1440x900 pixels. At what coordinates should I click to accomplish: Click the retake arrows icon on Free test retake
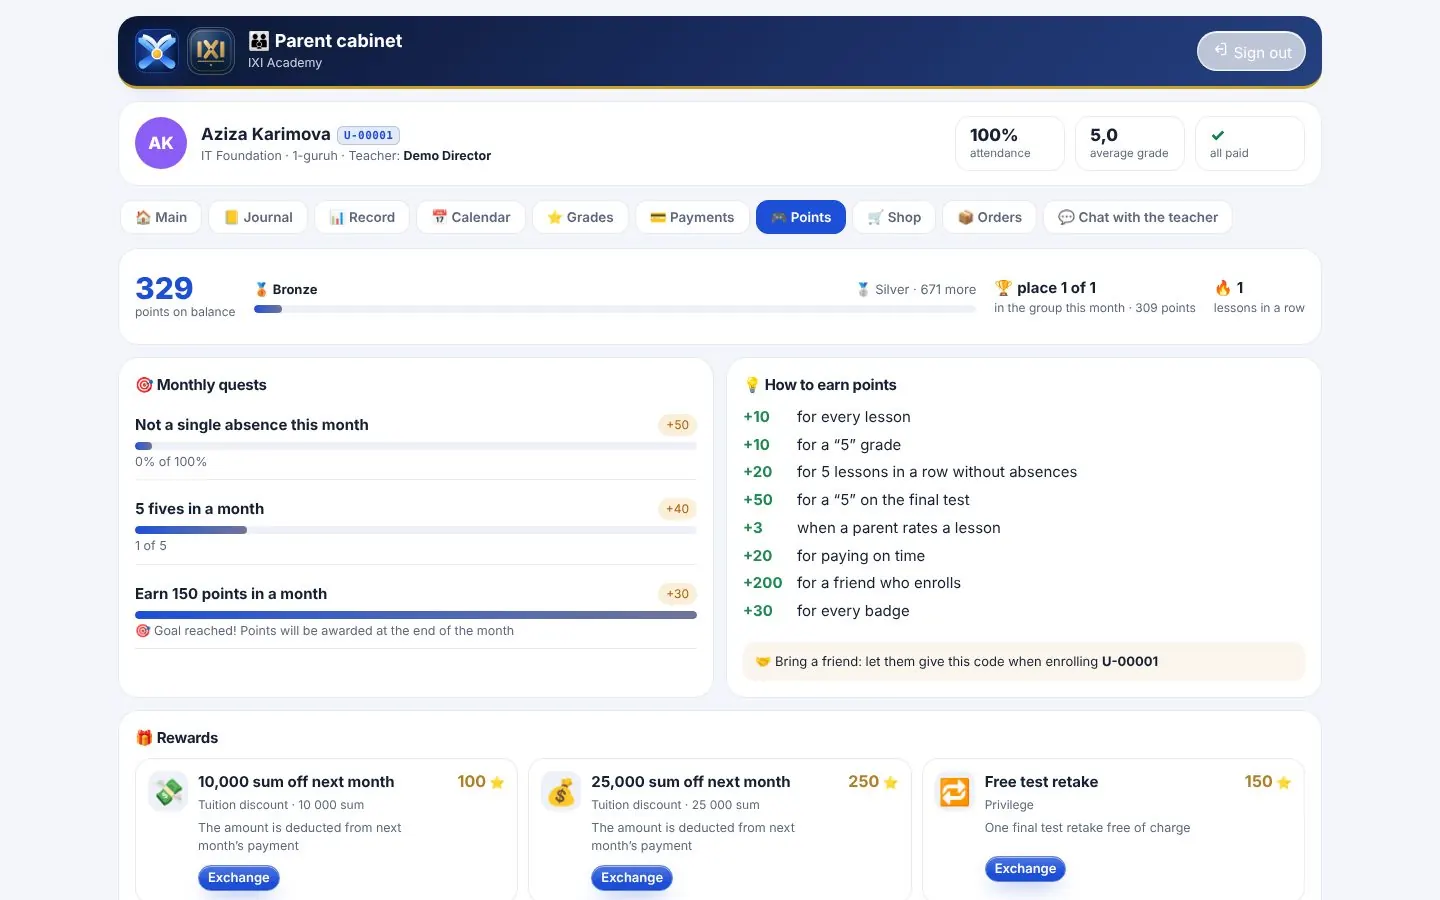(x=954, y=792)
